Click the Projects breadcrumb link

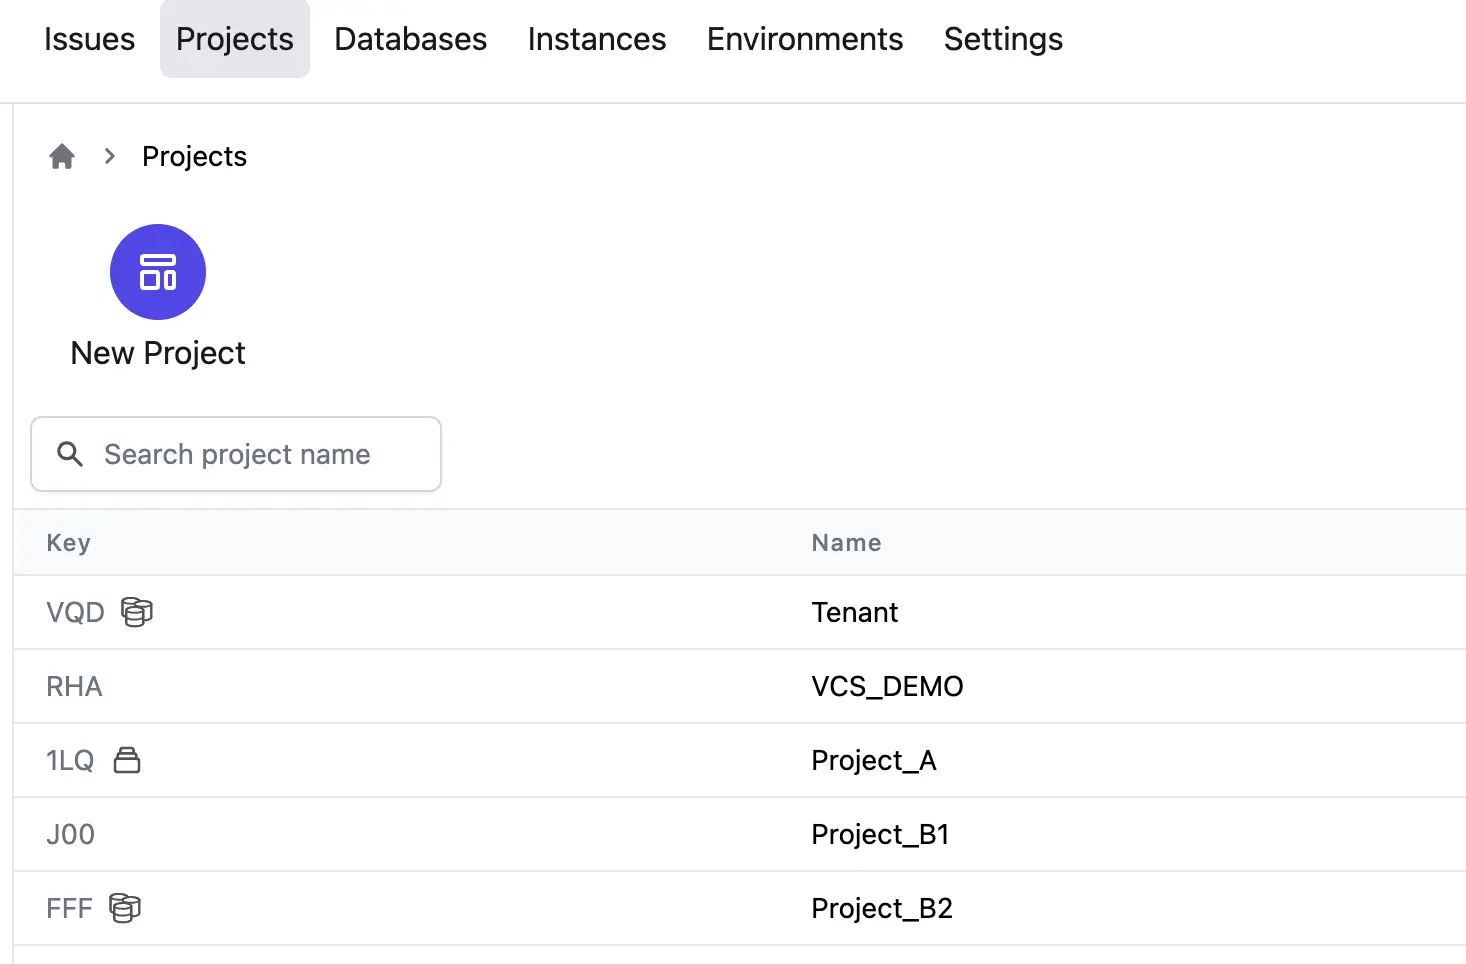[194, 157]
